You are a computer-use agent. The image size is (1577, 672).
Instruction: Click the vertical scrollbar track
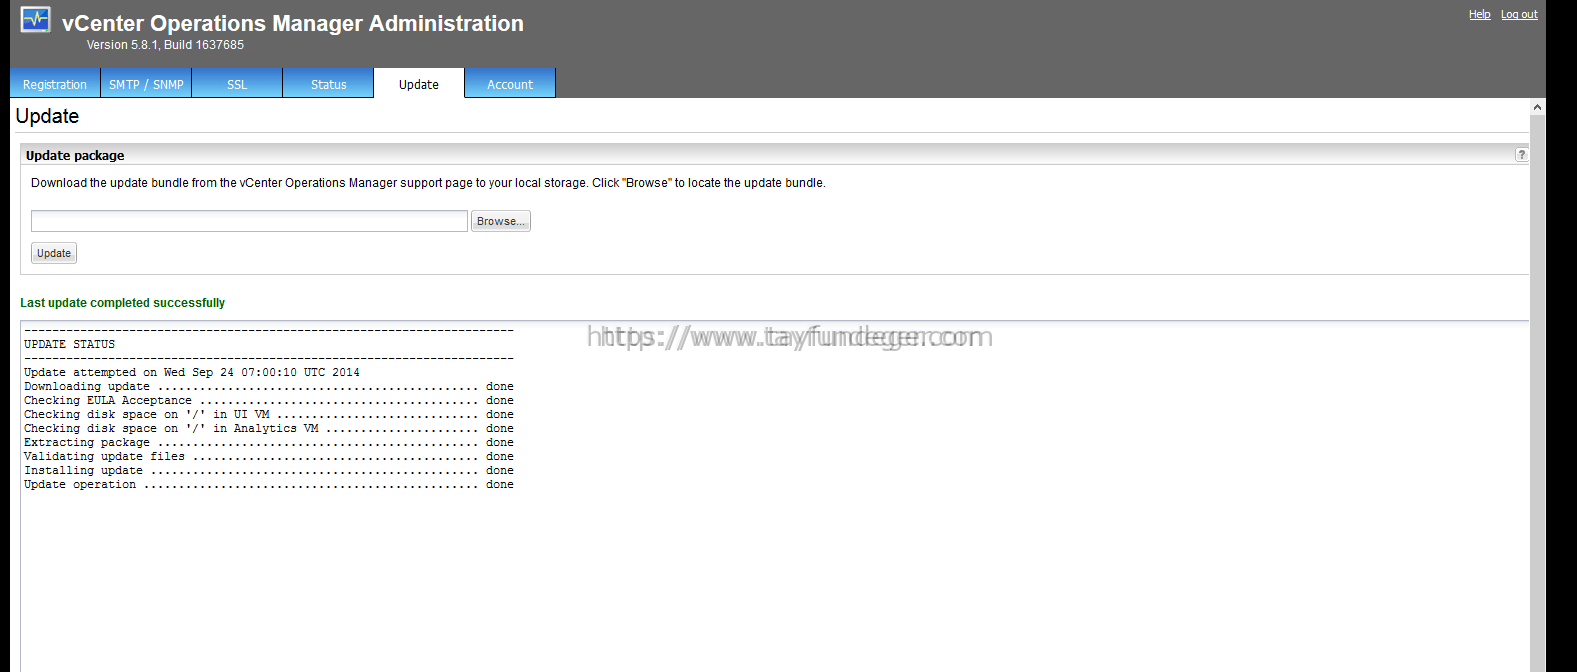click(1537, 393)
